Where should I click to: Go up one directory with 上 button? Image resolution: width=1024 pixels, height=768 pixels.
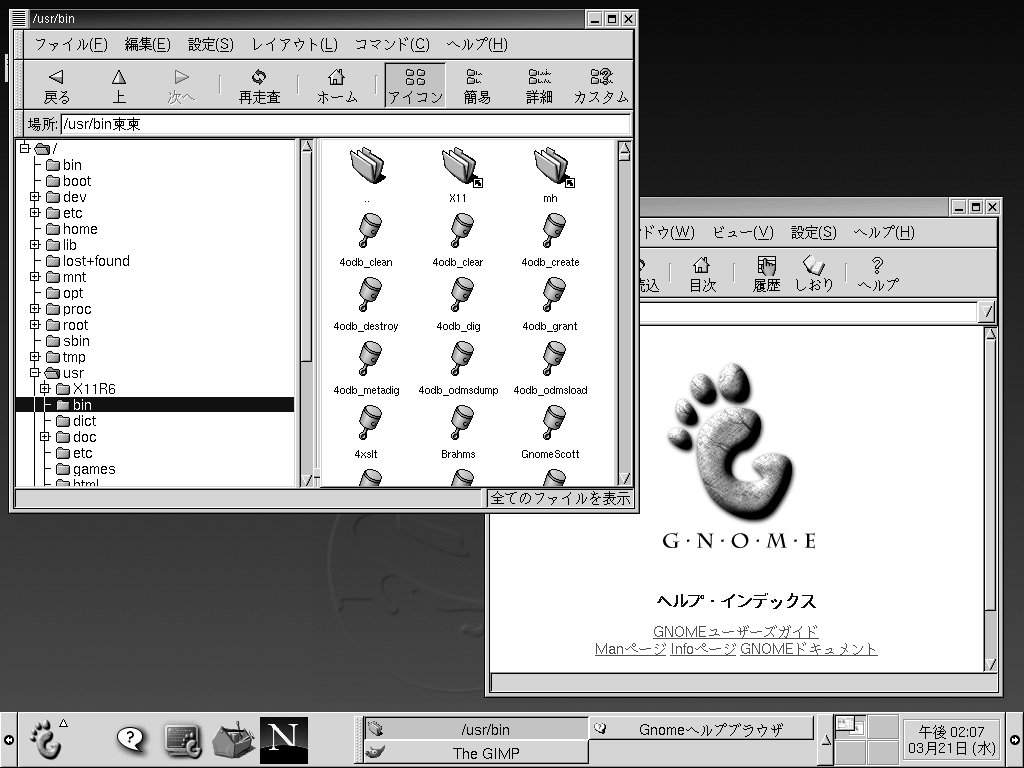coord(119,86)
